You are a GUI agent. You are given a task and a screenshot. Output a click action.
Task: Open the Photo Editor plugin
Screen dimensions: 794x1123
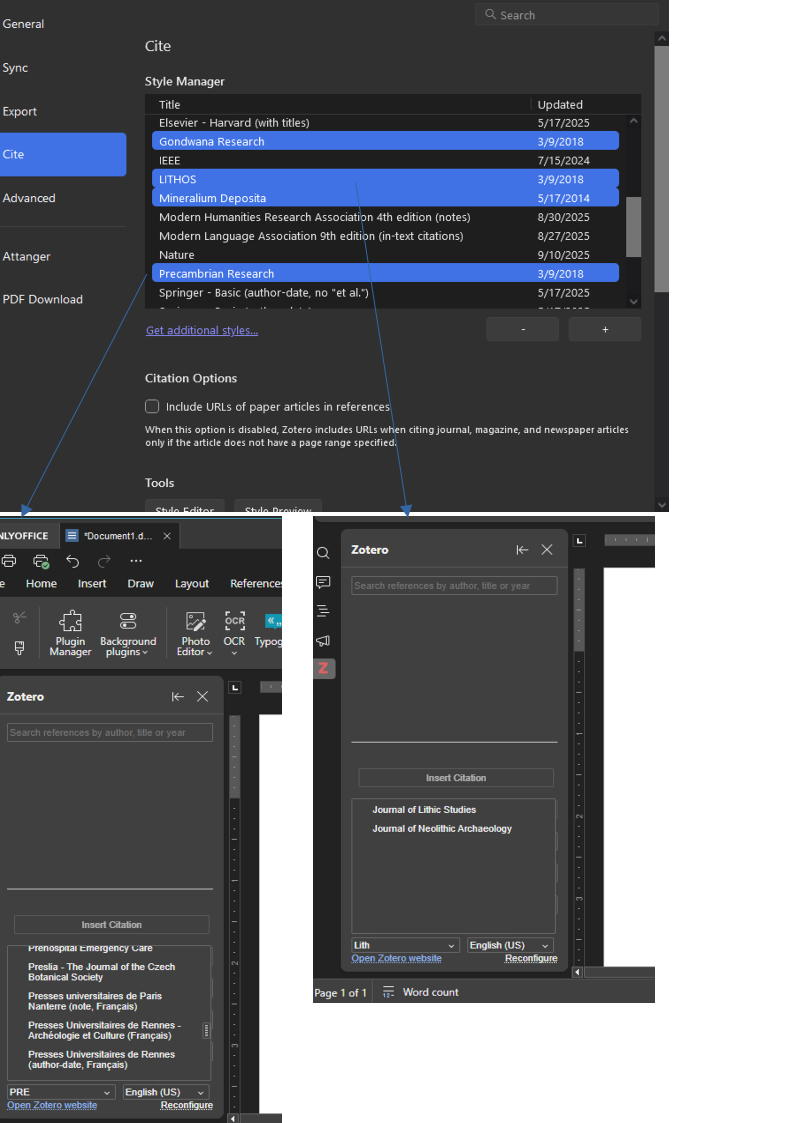point(195,632)
